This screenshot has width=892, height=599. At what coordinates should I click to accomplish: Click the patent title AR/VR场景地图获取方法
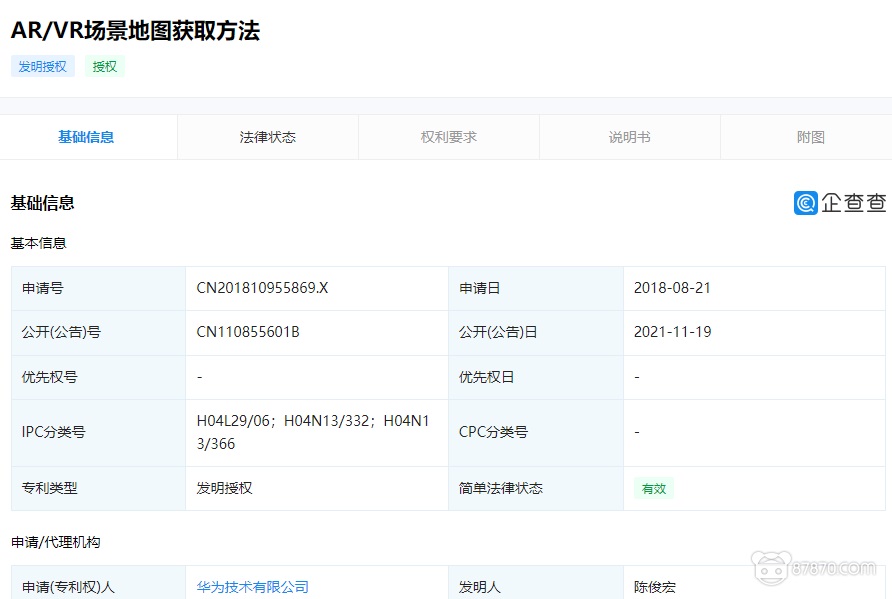pos(134,31)
